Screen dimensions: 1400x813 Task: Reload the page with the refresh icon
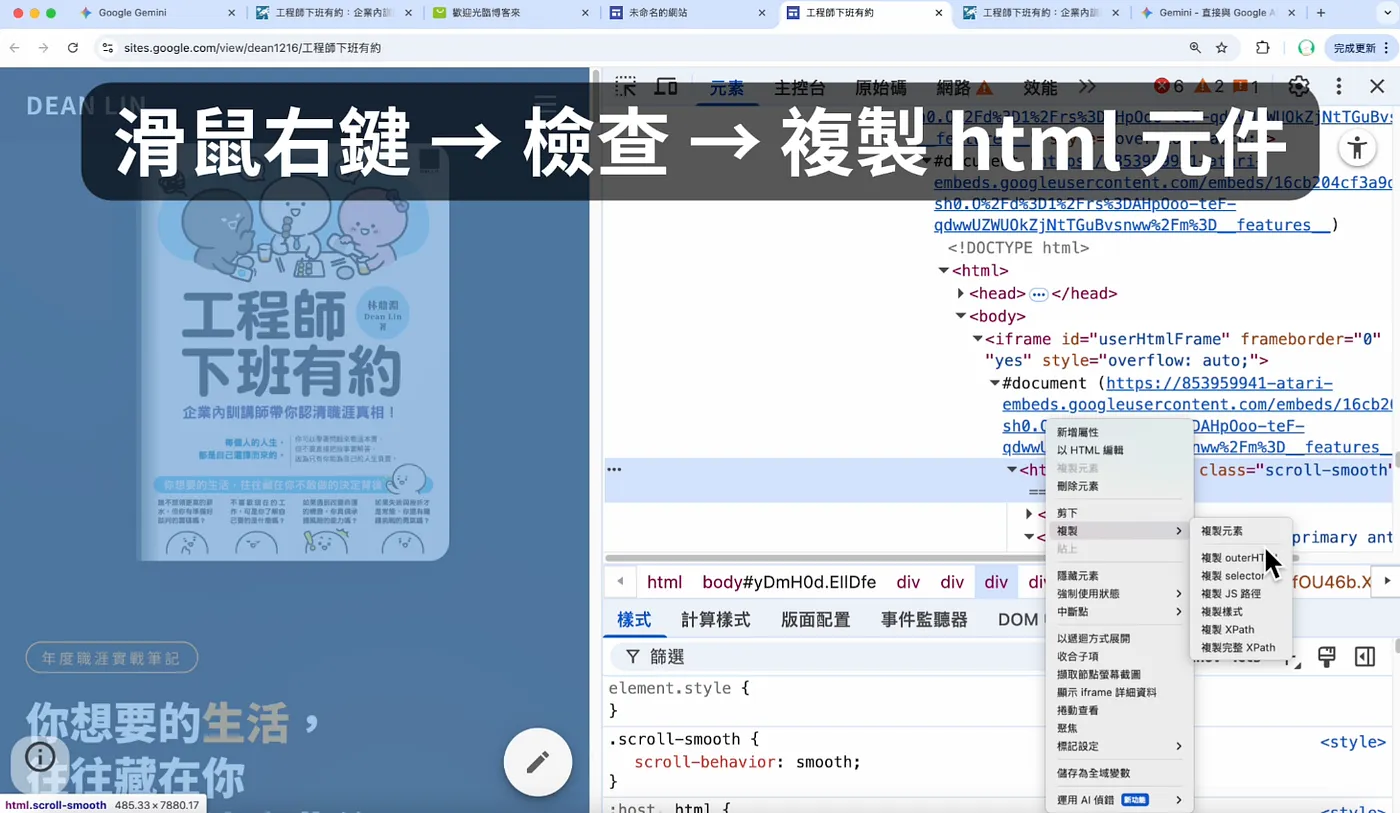click(x=73, y=48)
